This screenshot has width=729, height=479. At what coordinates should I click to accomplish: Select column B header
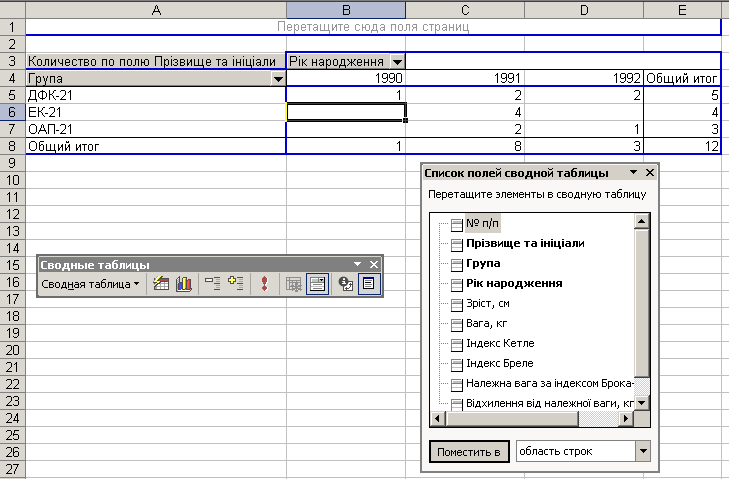(345, 10)
